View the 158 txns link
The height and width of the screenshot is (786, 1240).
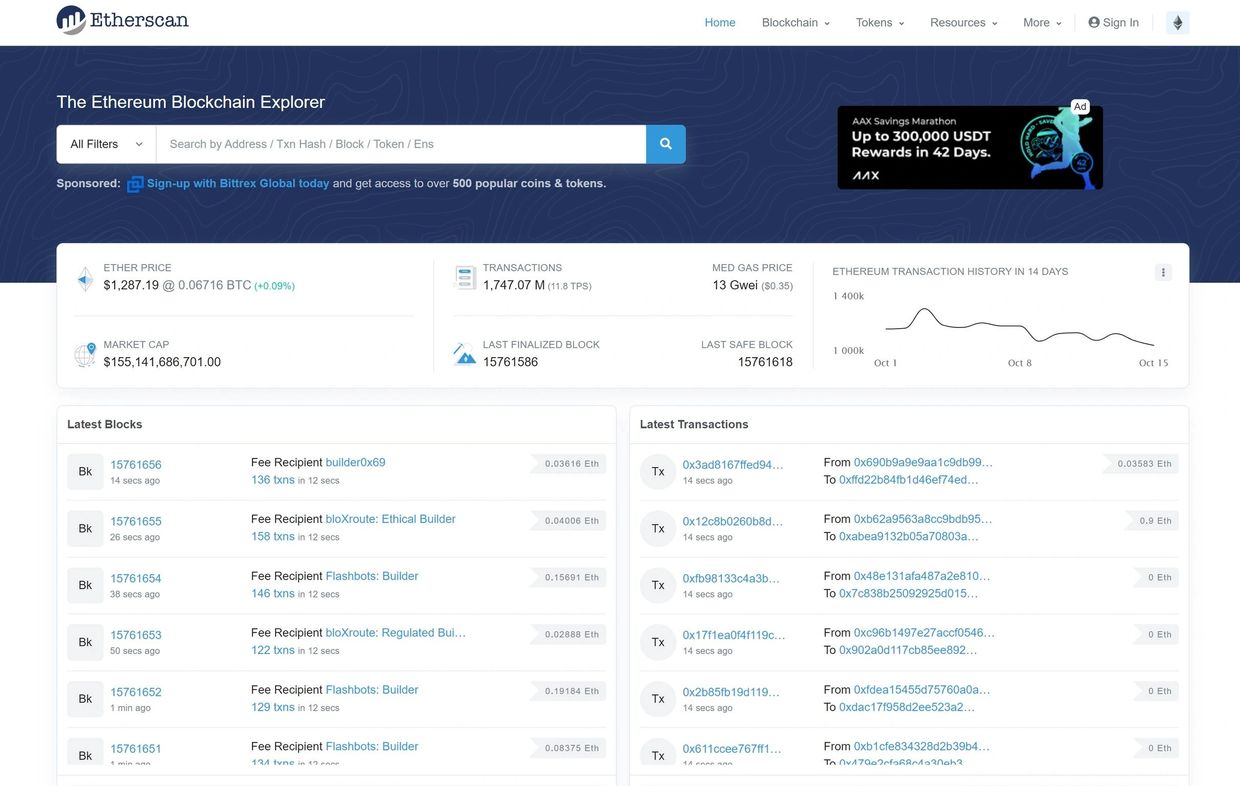pos(273,537)
